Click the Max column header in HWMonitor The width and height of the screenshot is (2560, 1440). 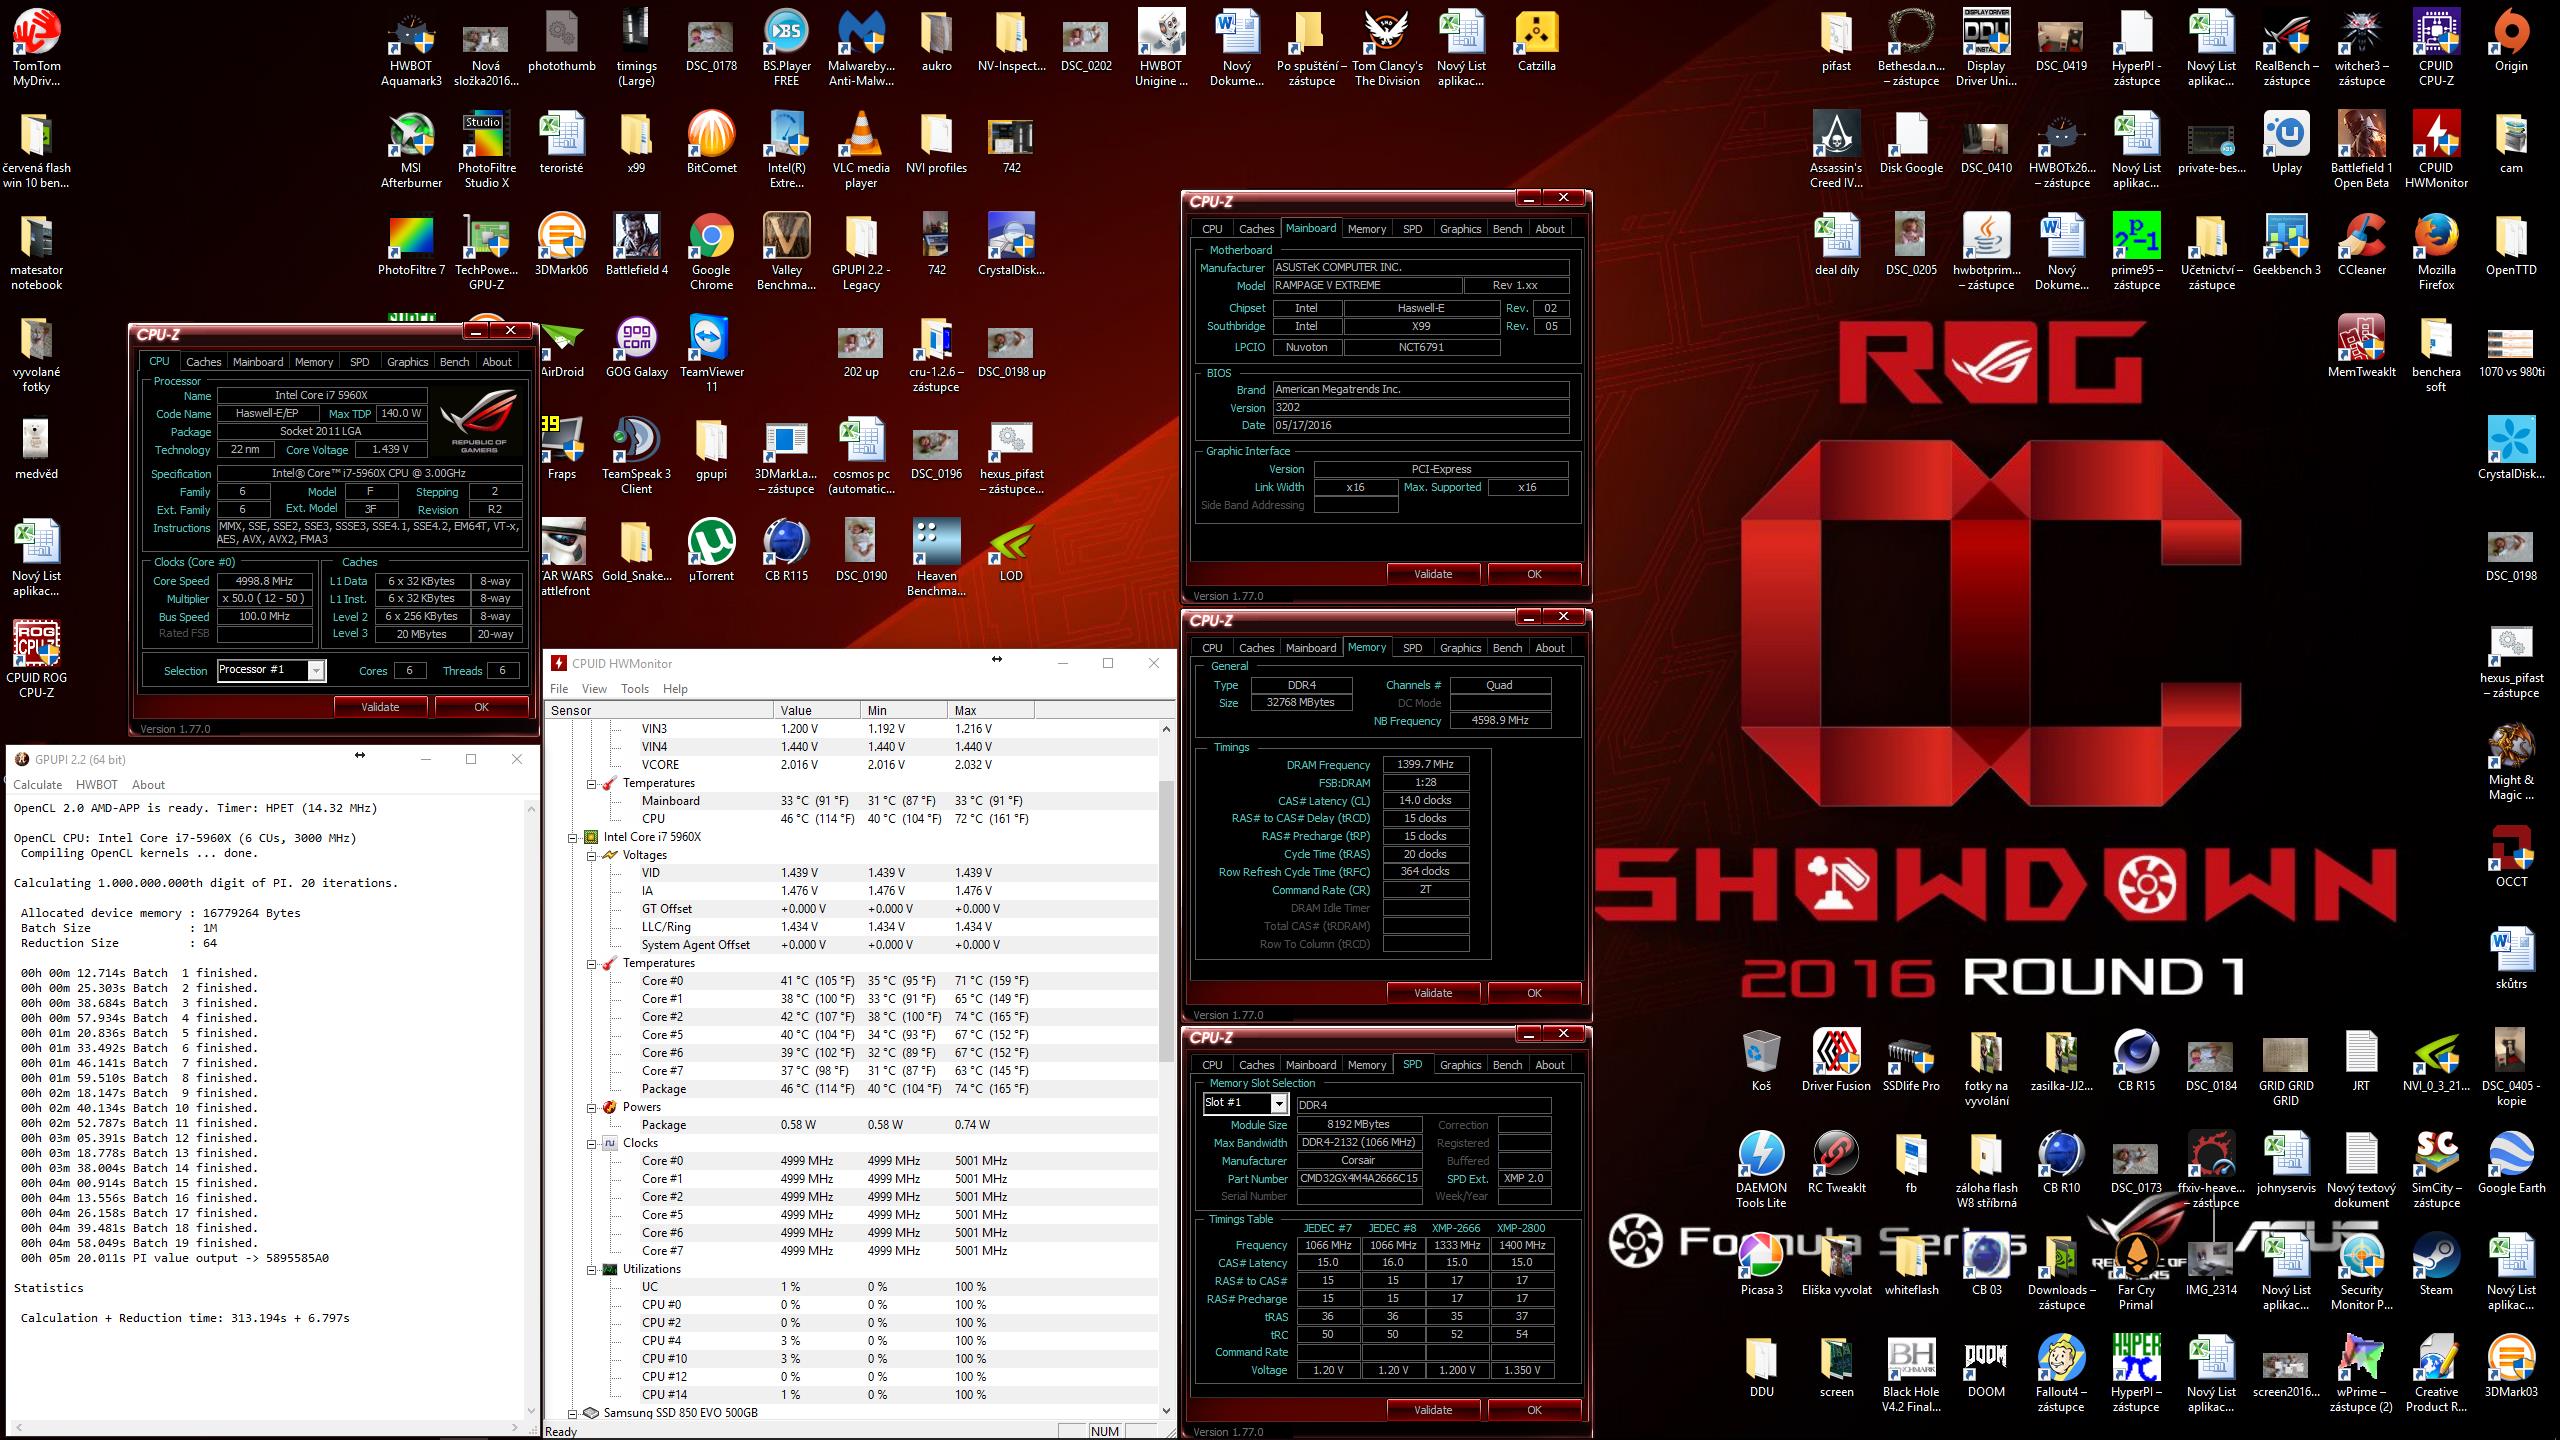[x=990, y=710]
